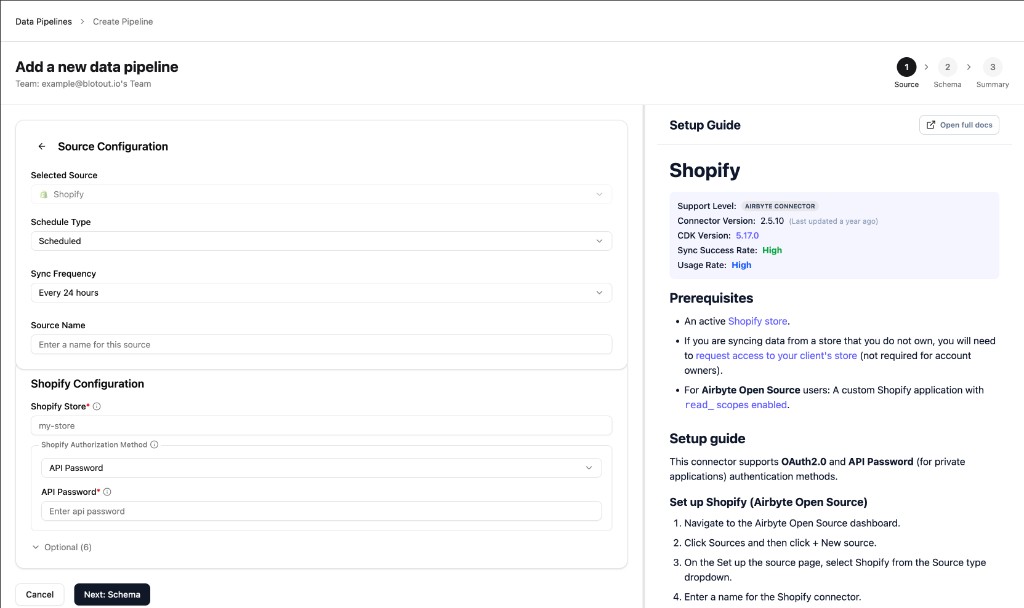Click Sync Success Rate High value
Viewport: 1024px width, 608px height.
[772, 250]
